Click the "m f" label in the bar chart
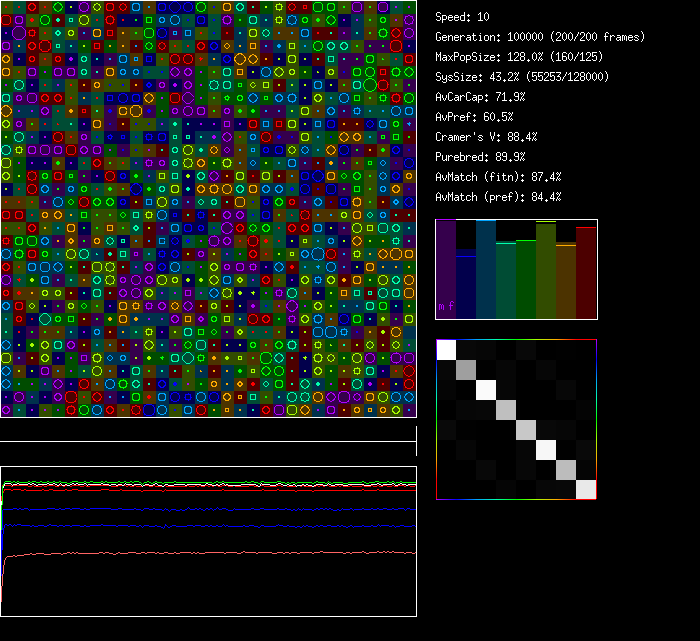Screen dimensions: 700x641 pos(446,306)
